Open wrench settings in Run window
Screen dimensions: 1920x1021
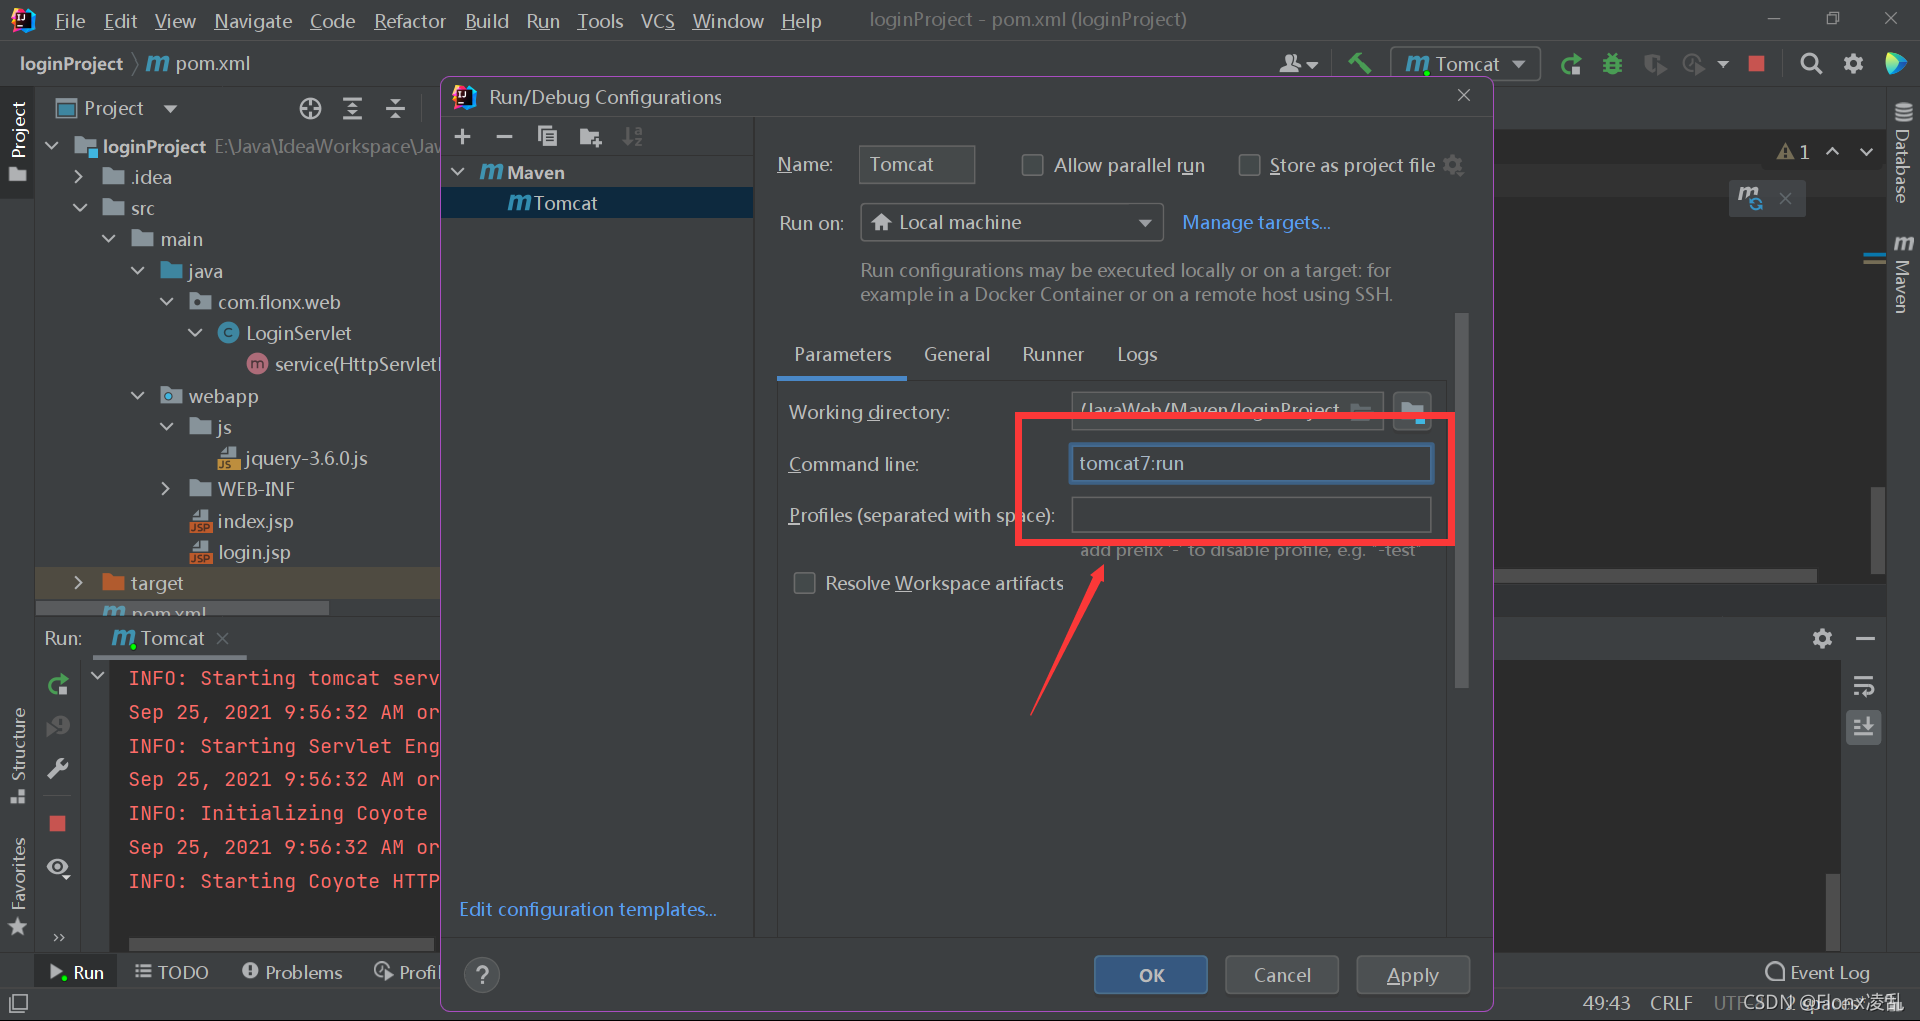point(58,768)
